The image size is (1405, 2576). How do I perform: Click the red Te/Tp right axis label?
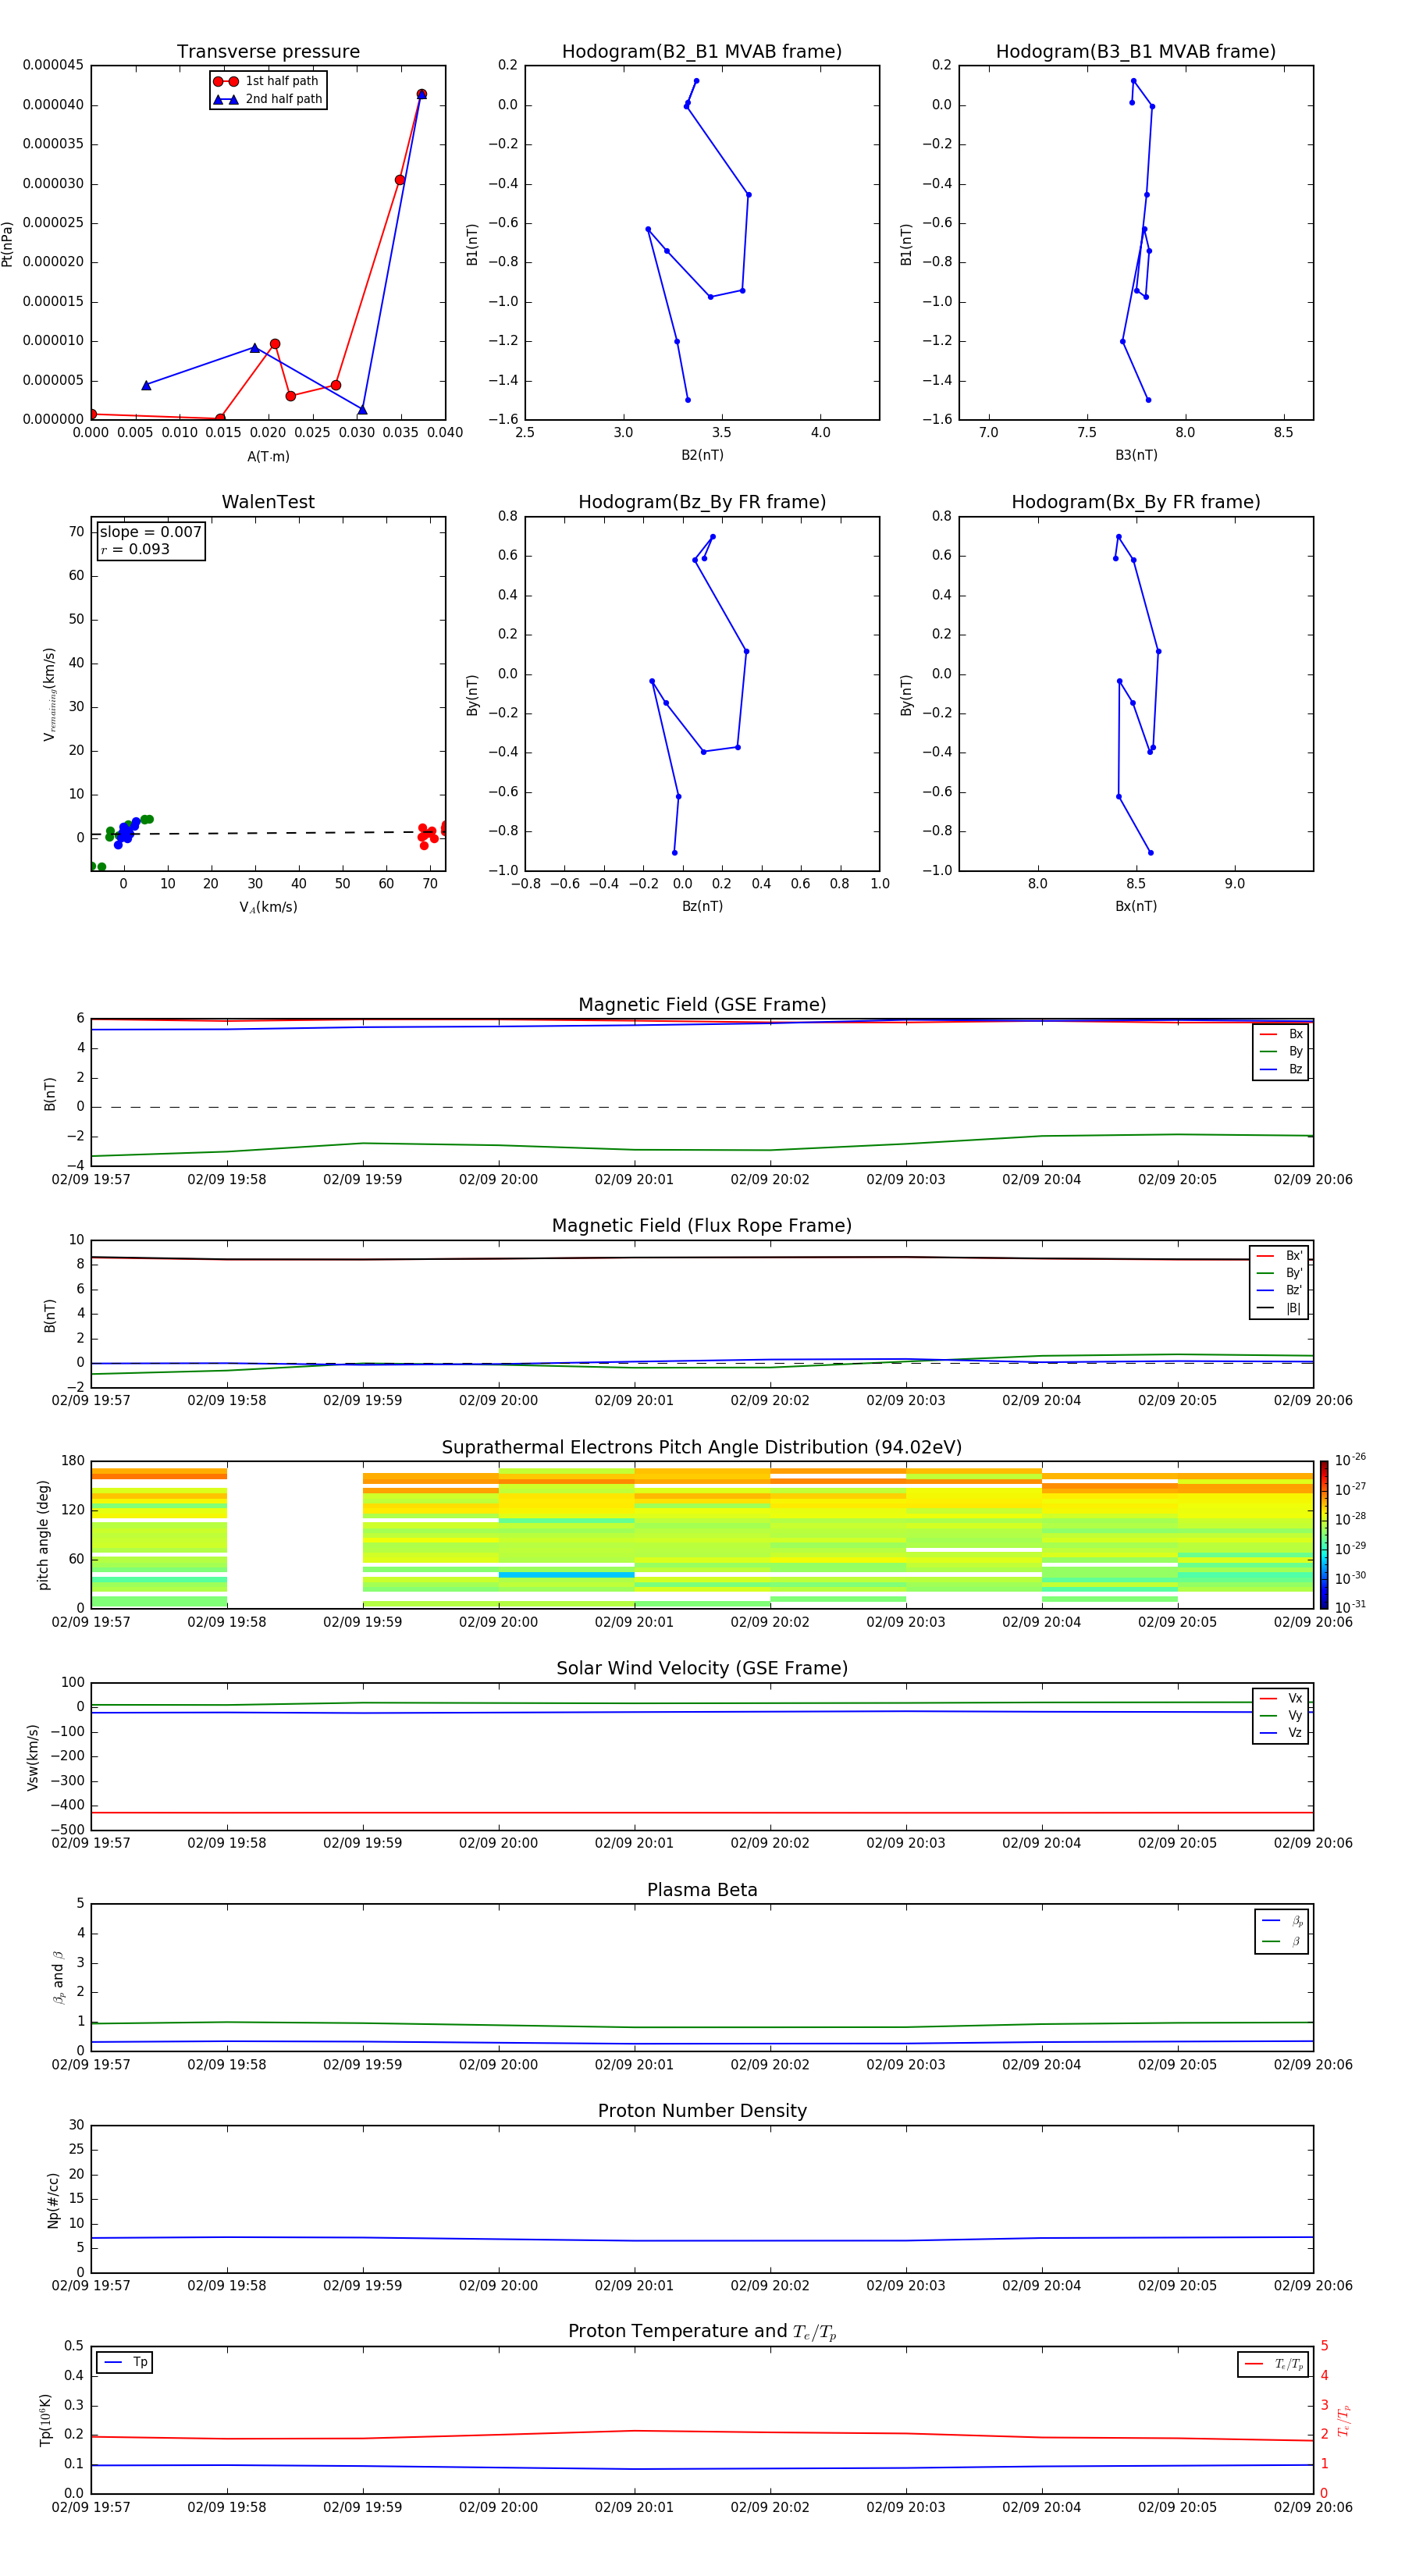(x=1343, y=2420)
